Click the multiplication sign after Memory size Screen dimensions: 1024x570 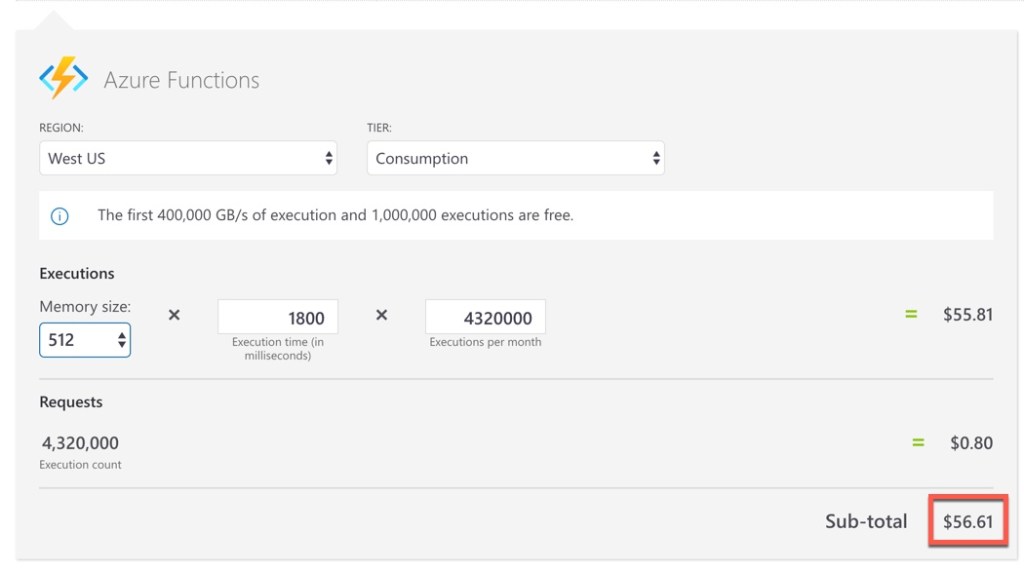pyautogui.click(x=174, y=315)
